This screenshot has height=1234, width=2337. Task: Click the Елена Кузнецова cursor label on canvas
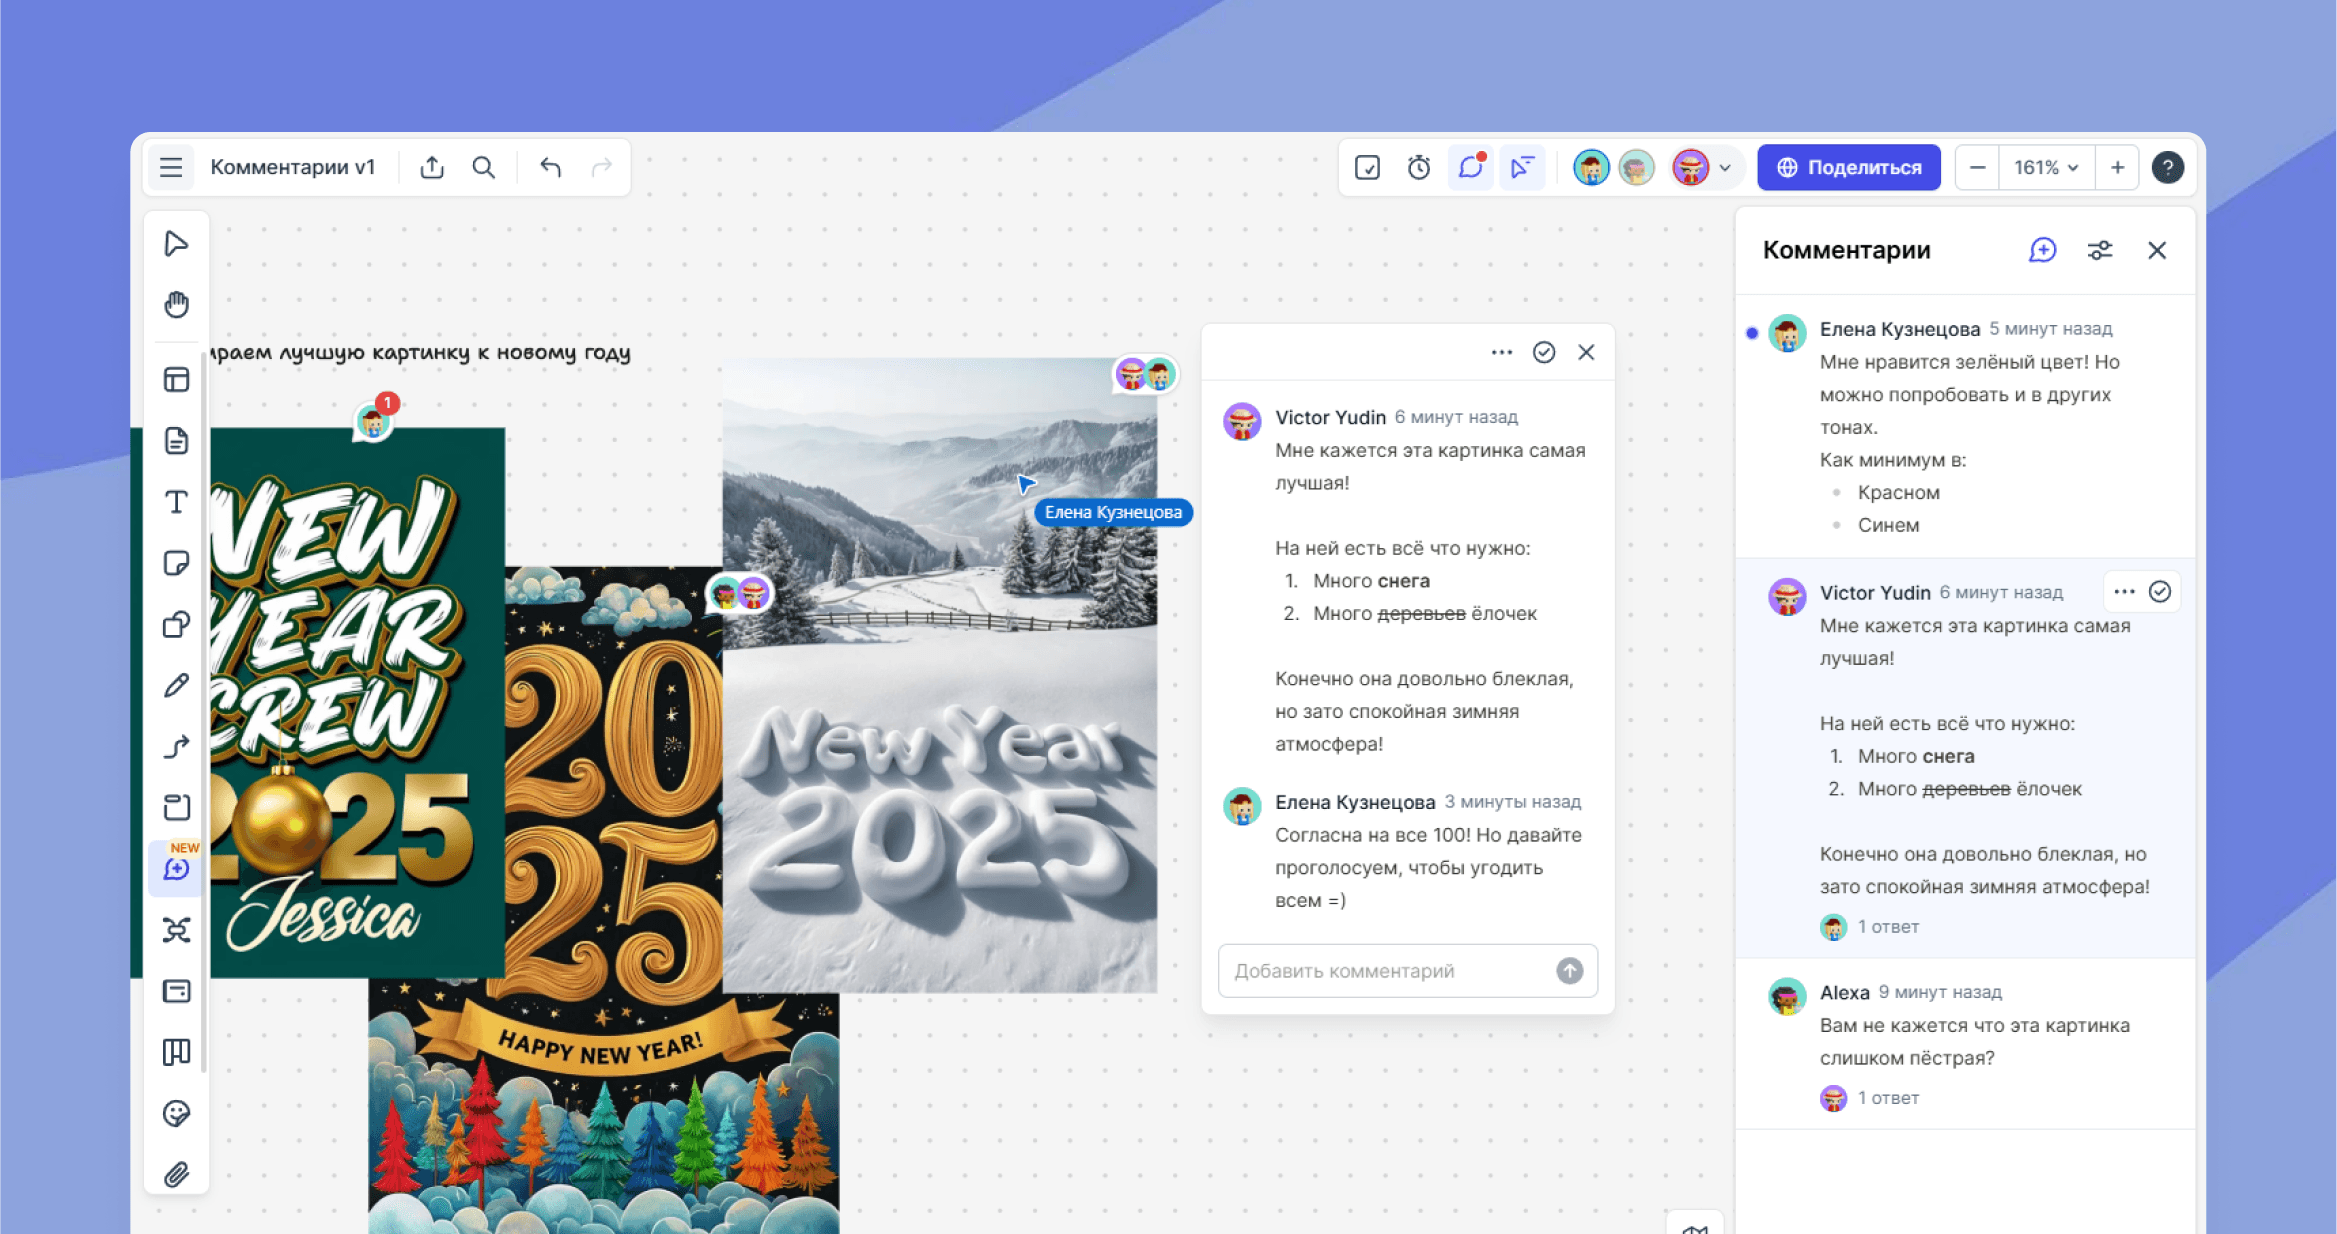pyautogui.click(x=1113, y=512)
